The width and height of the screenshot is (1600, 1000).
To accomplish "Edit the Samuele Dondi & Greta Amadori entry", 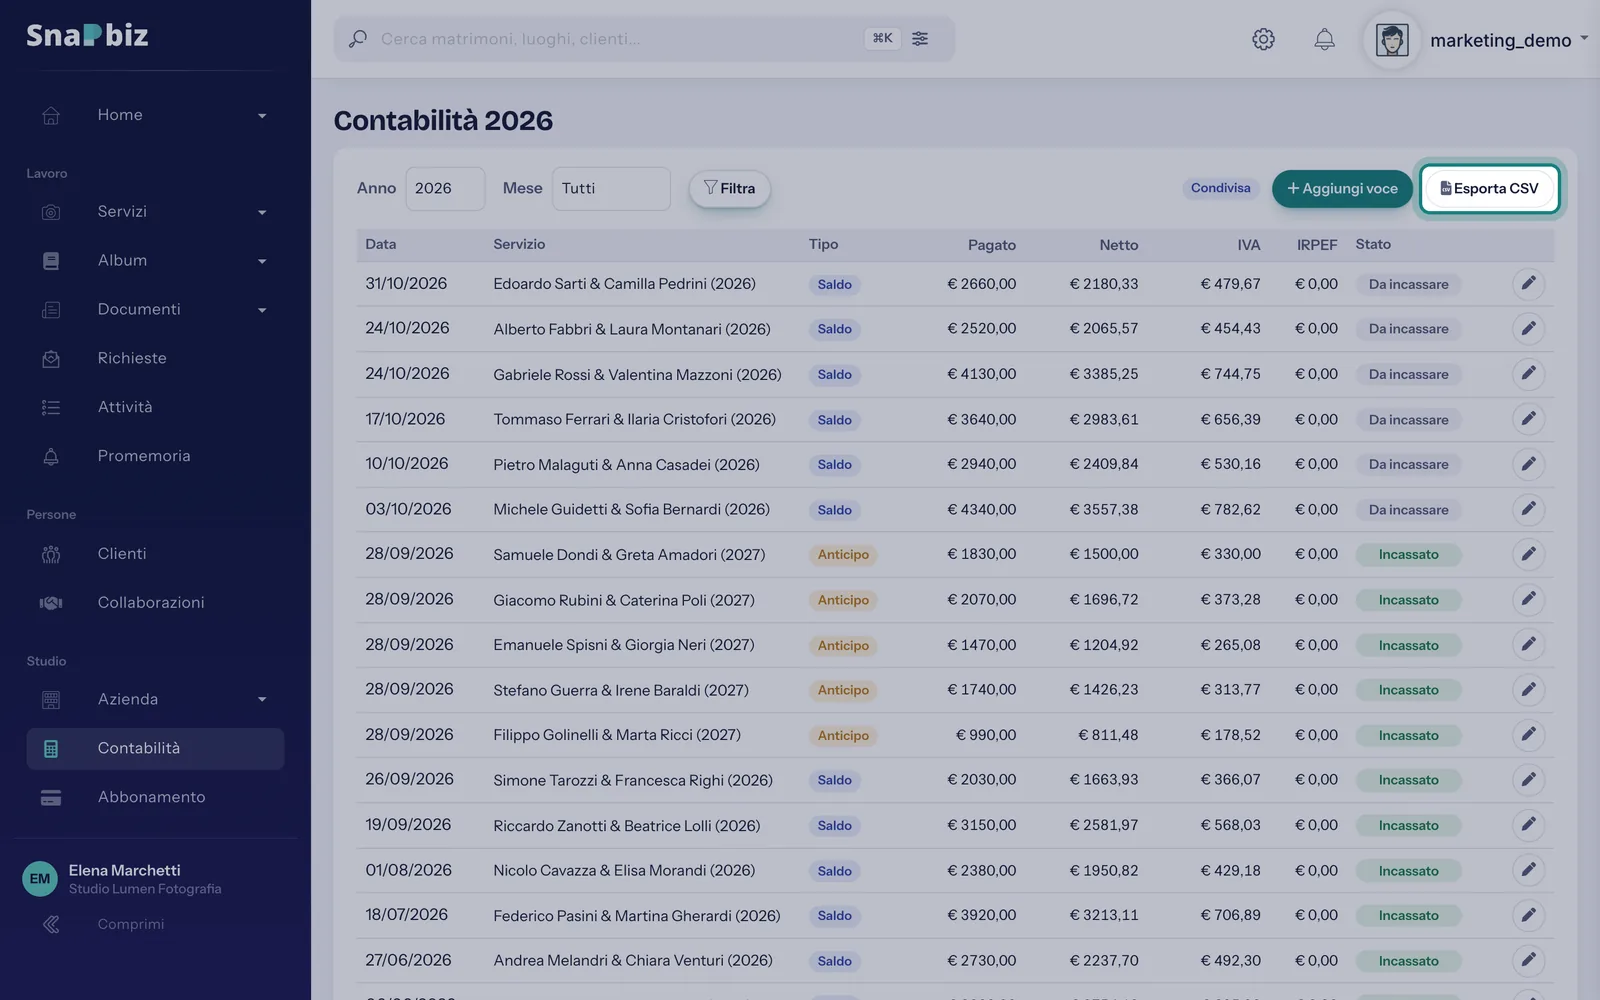I will (x=1528, y=554).
